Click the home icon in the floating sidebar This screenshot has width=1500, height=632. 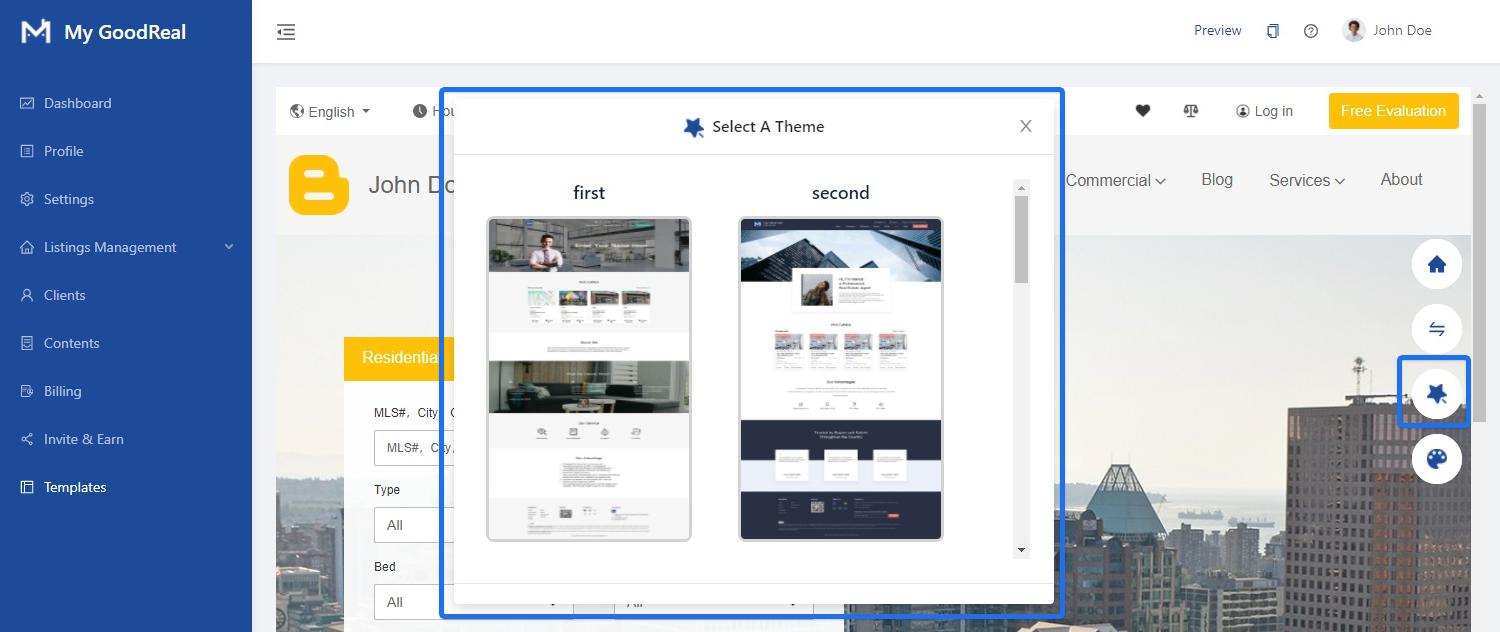1436,264
